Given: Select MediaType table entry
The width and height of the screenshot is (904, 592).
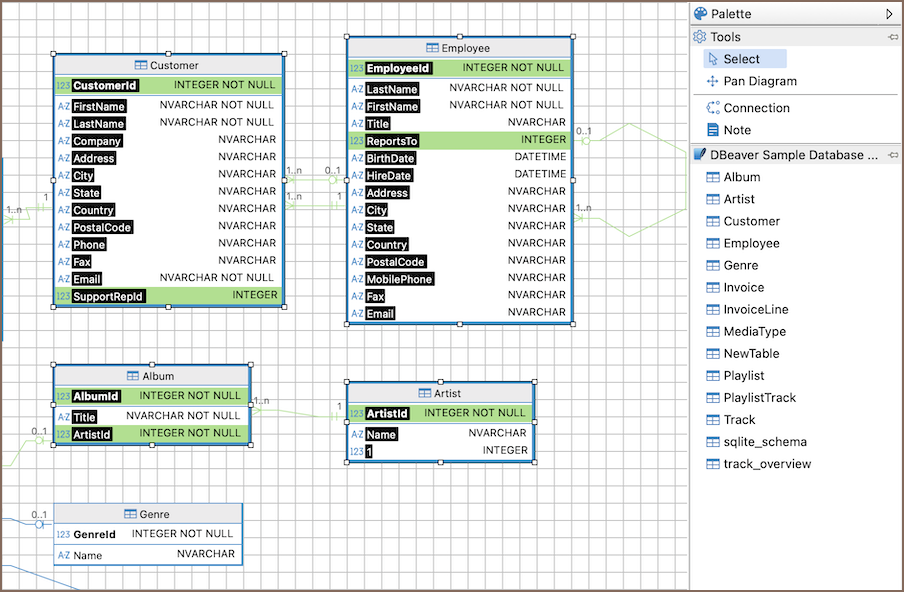Looking at the screenshot, I should click(754, 331).
